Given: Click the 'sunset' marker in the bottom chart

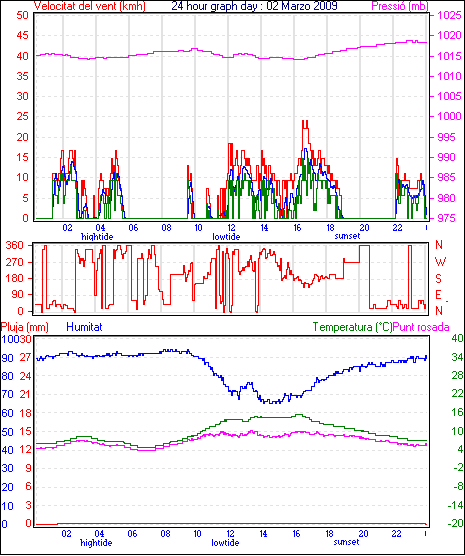Looking at the screenshot, I should click(346, 542).
